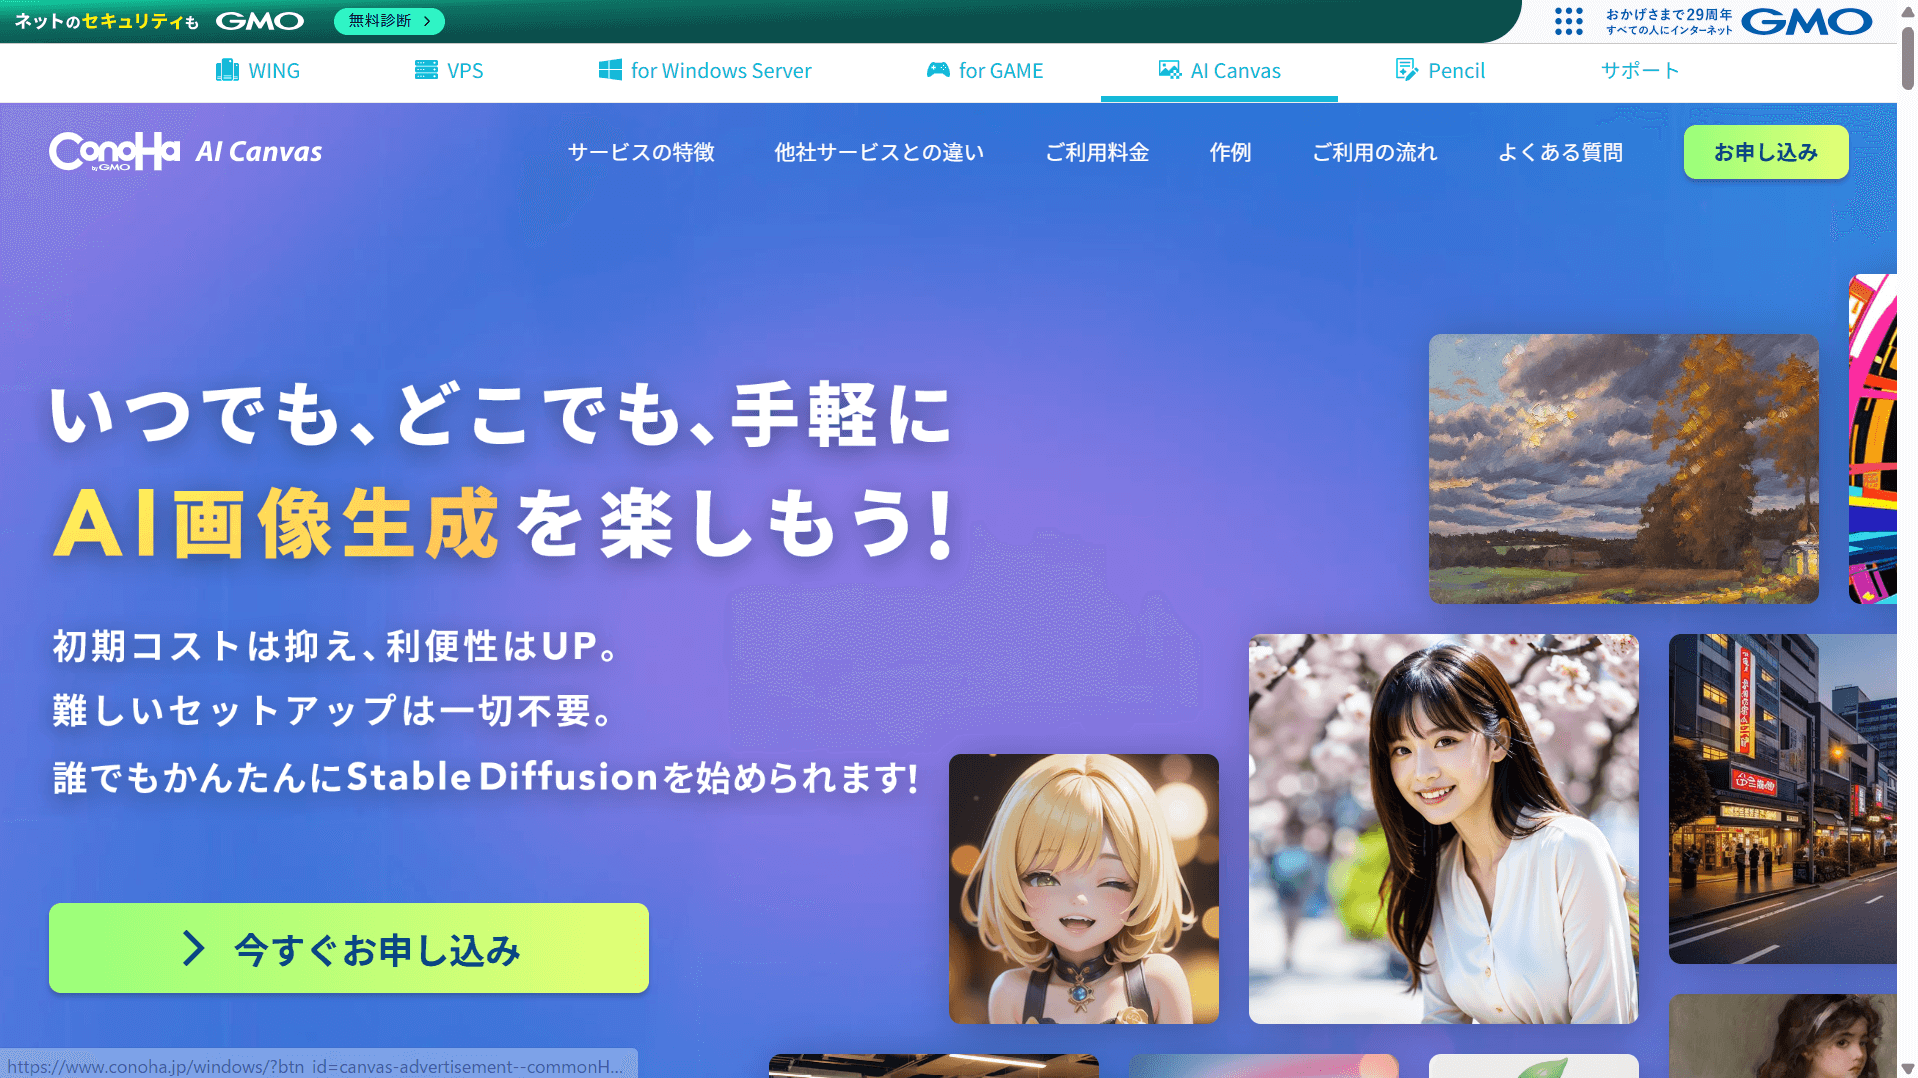The width and height of the screenshot is (1918, 1078).
Task: Click ネットのセキュリティも banner text
Action: [x=107, y=21]
